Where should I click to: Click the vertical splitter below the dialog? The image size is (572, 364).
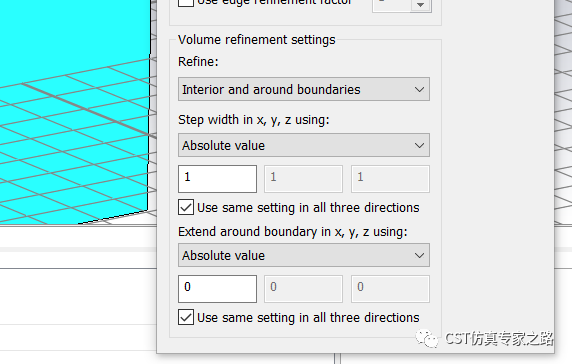pos(337,359)
